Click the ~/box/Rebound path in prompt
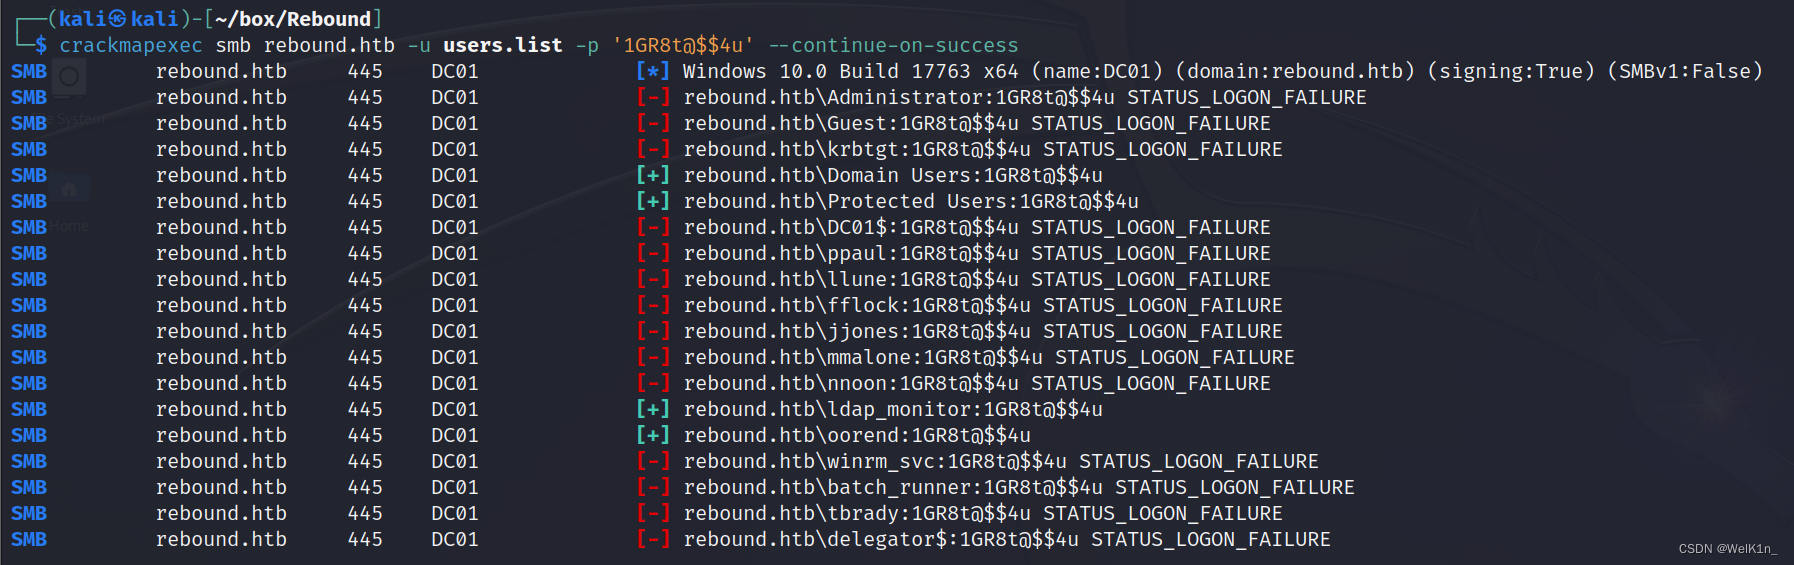 tap(293, 19)
